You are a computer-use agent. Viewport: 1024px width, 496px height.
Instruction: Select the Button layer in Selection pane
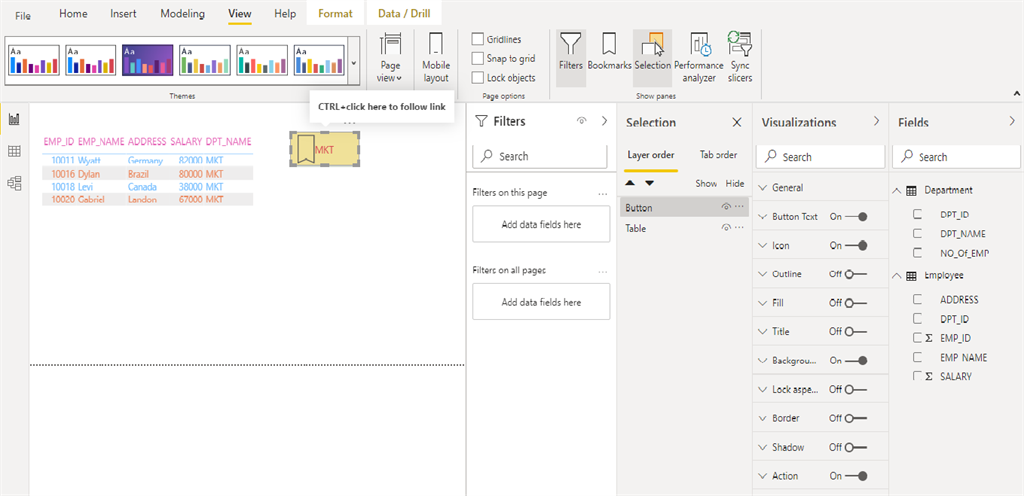(x=684, y=208)
